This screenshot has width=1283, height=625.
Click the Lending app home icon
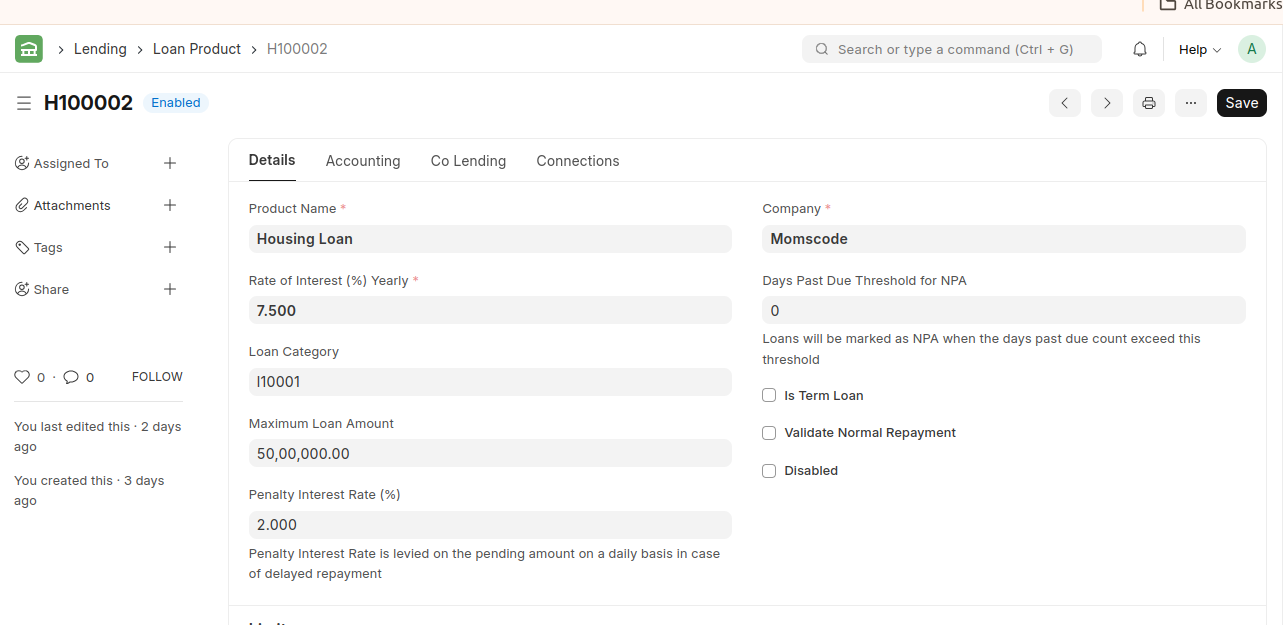[x=29, y=49]
